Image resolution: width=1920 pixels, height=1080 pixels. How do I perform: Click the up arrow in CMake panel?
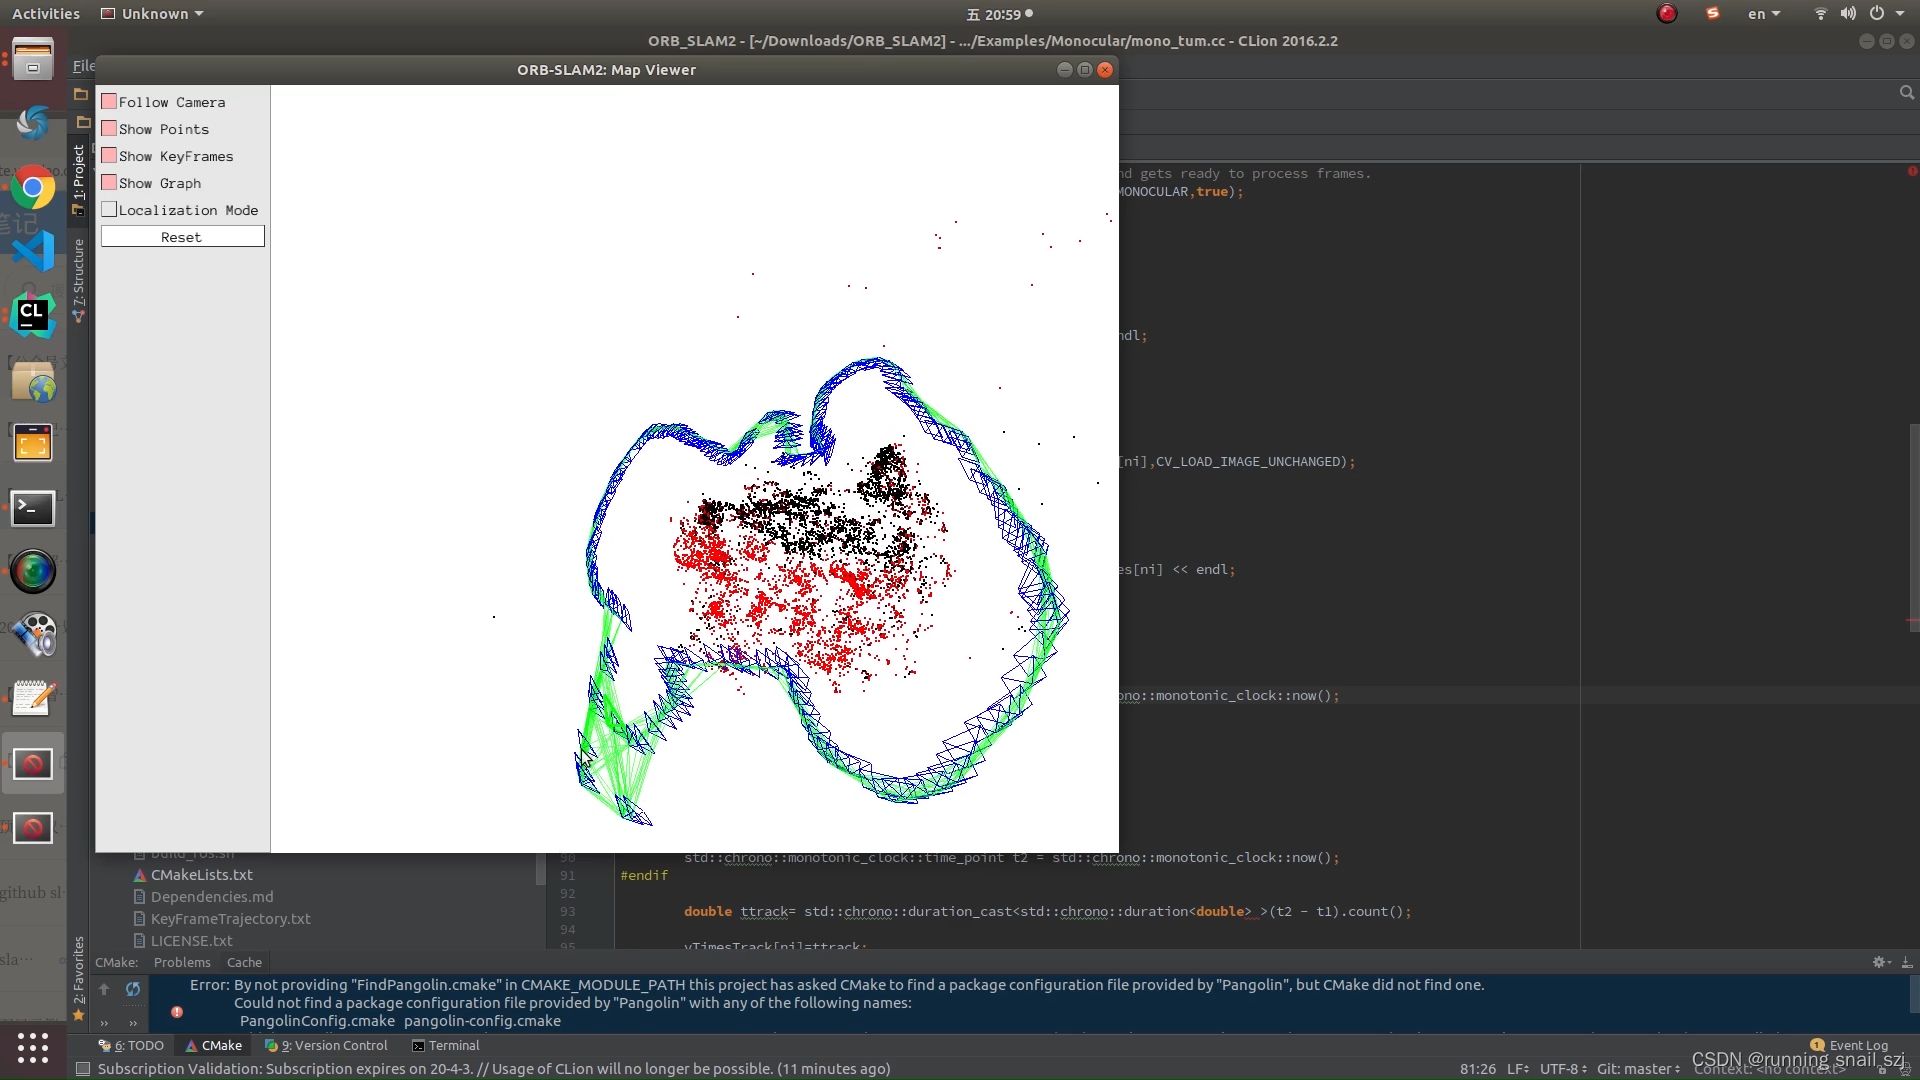pyautogui.click(x=104, y=989)
